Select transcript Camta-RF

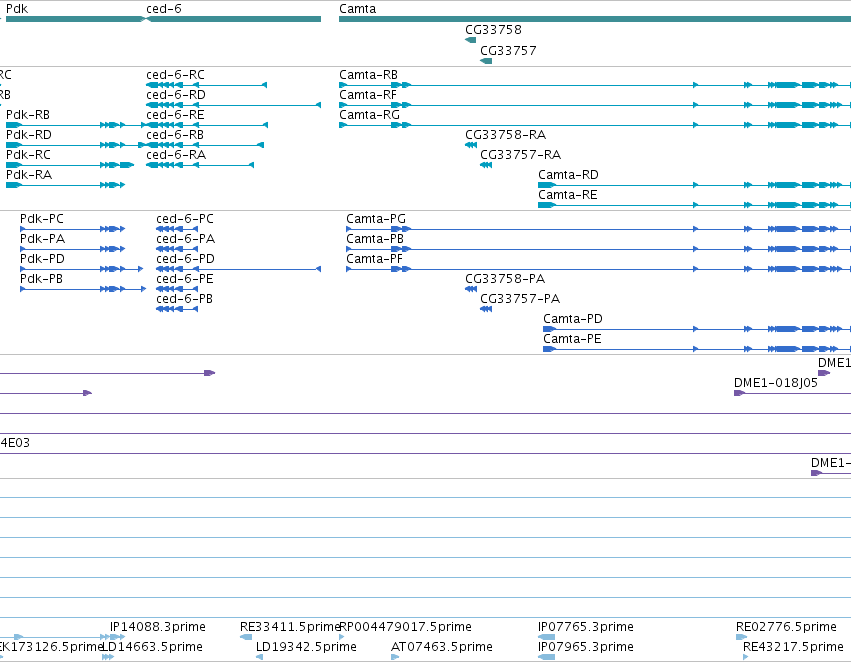click(x=595, y=105)
